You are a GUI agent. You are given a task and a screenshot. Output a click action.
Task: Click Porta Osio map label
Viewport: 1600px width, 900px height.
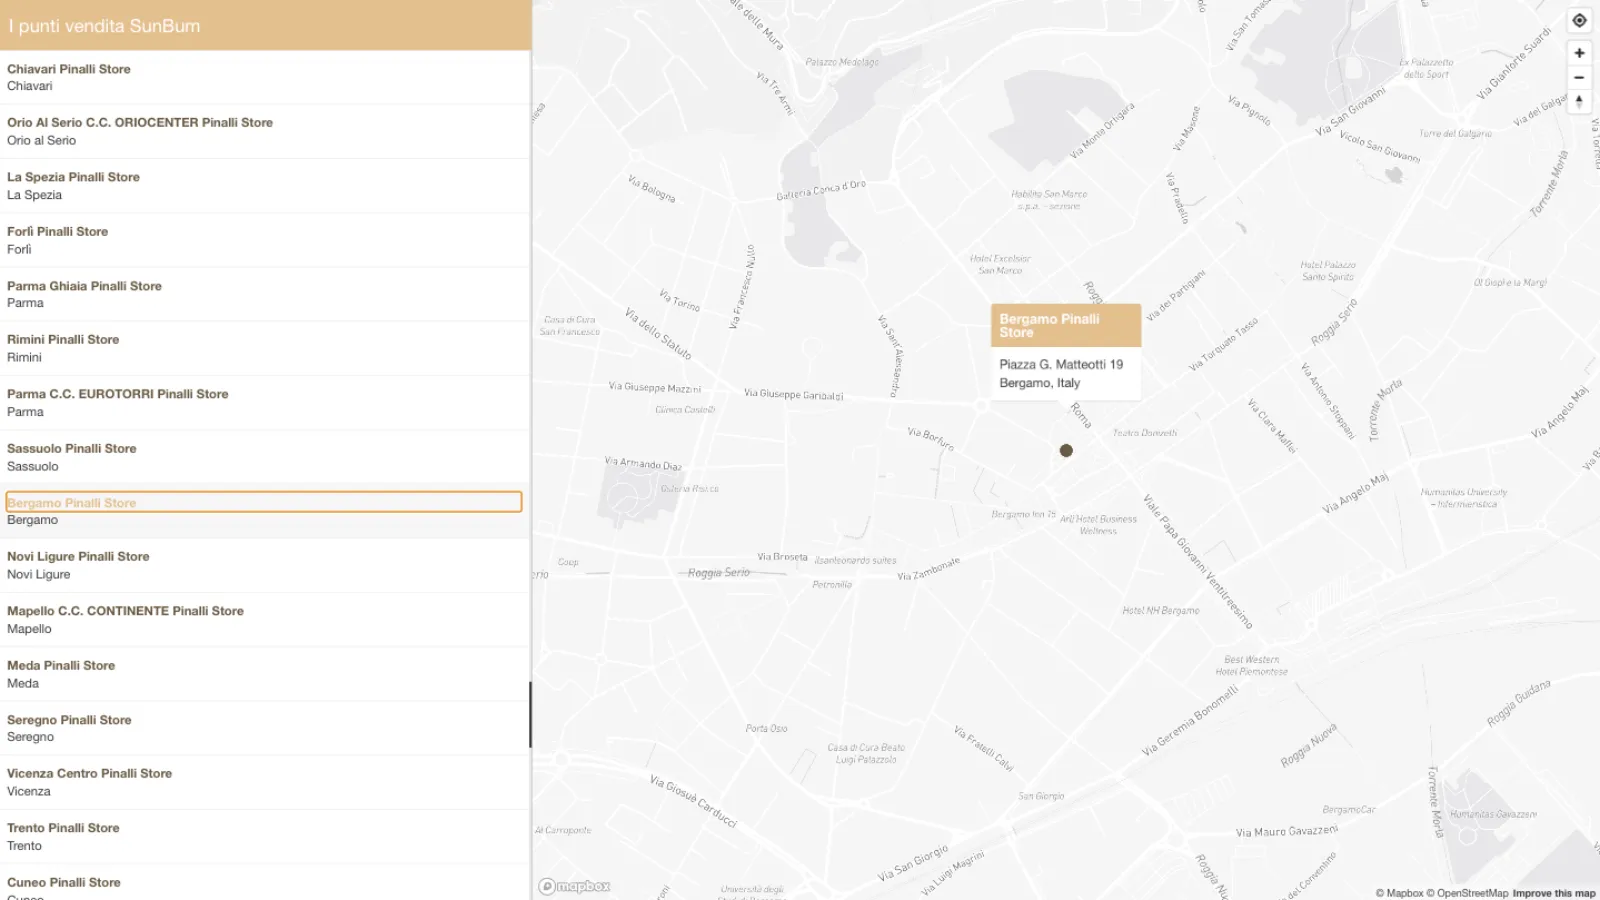pos(766,728)
